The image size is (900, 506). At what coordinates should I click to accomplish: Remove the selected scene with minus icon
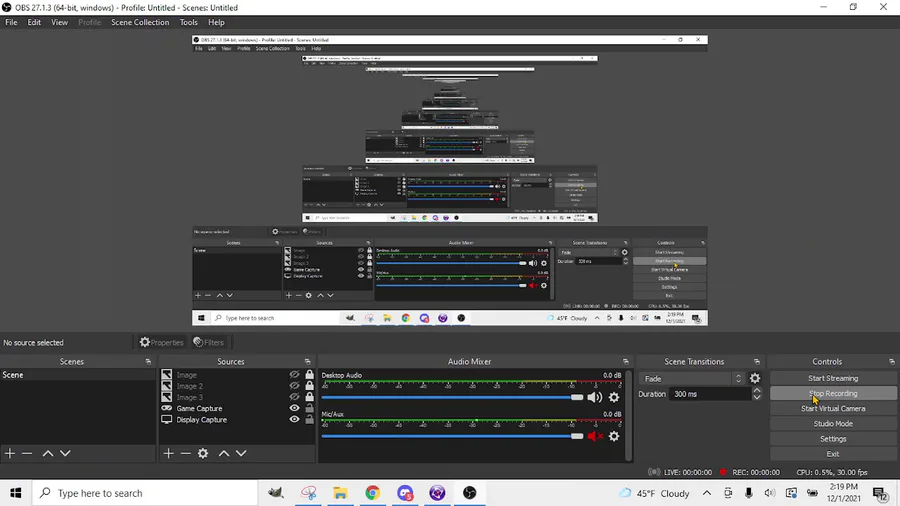pos(27,453)
